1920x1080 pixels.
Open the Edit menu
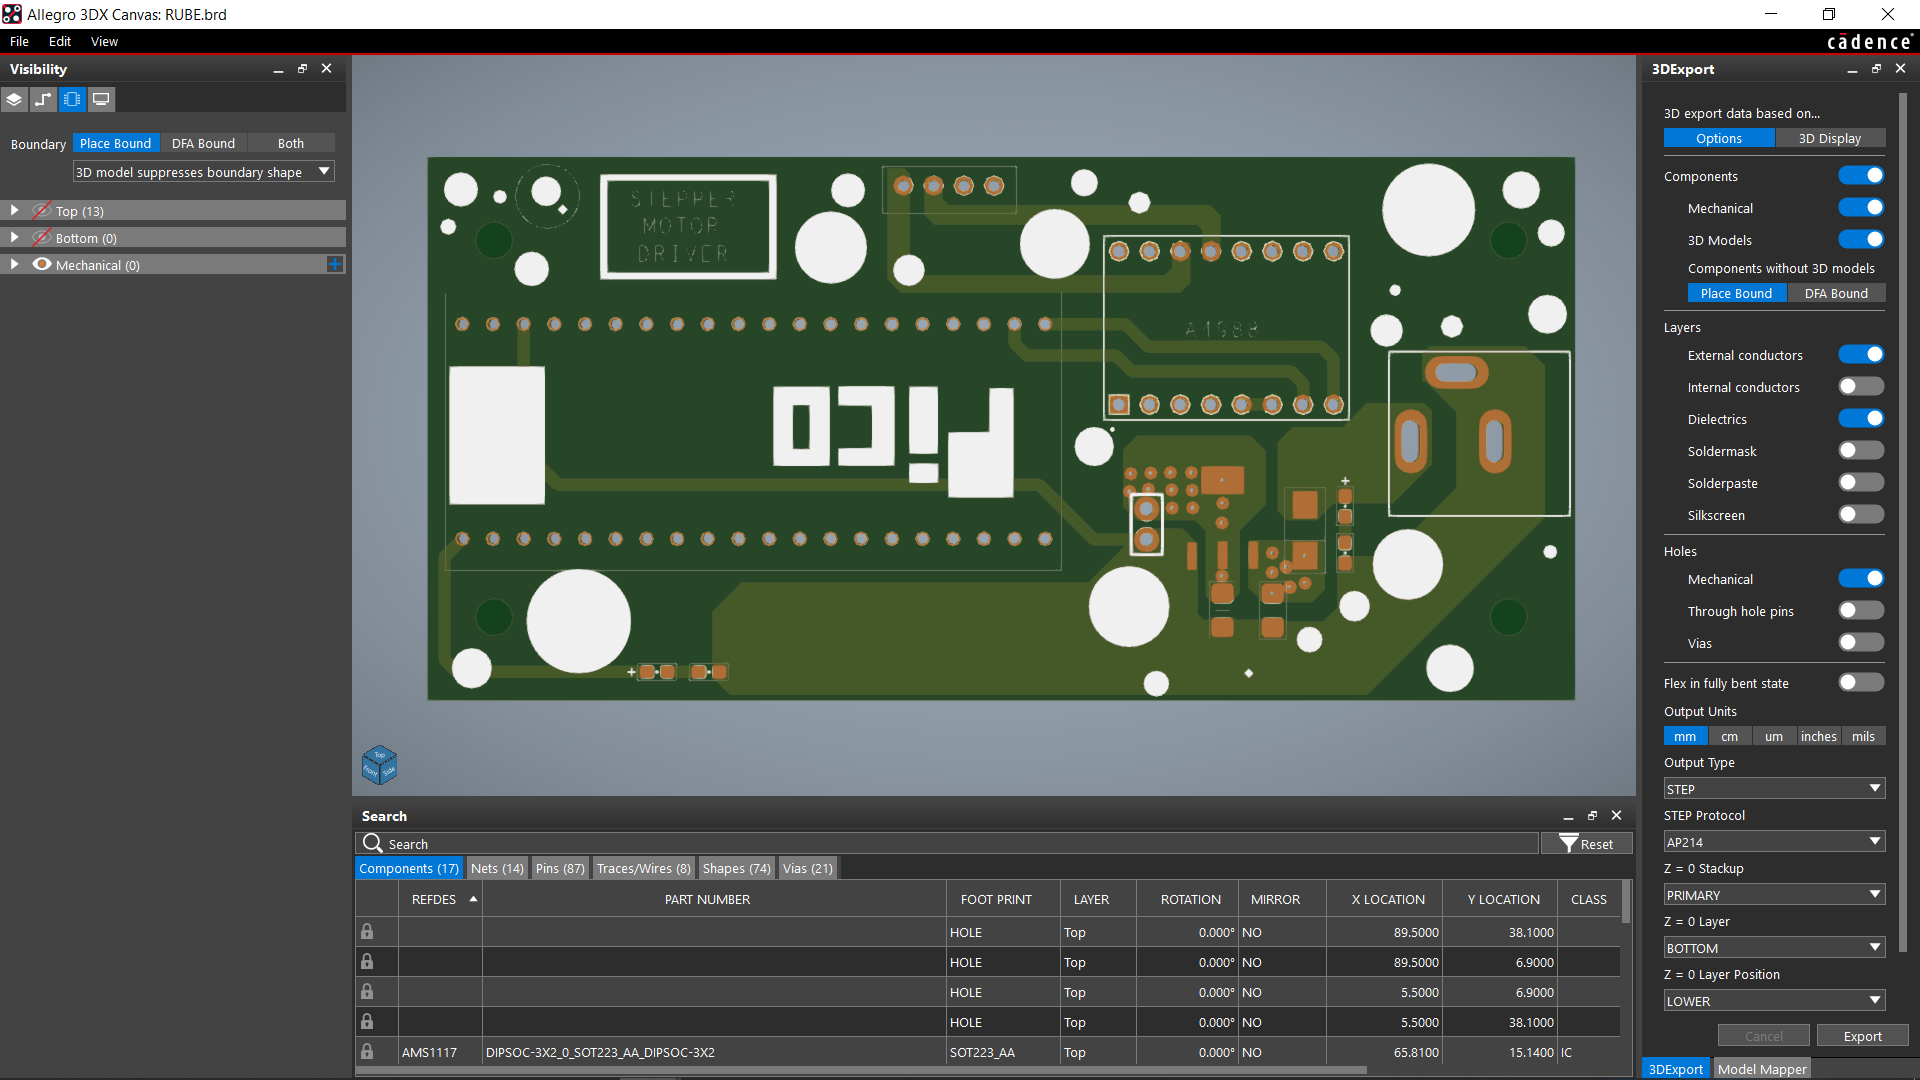(60, 41)
